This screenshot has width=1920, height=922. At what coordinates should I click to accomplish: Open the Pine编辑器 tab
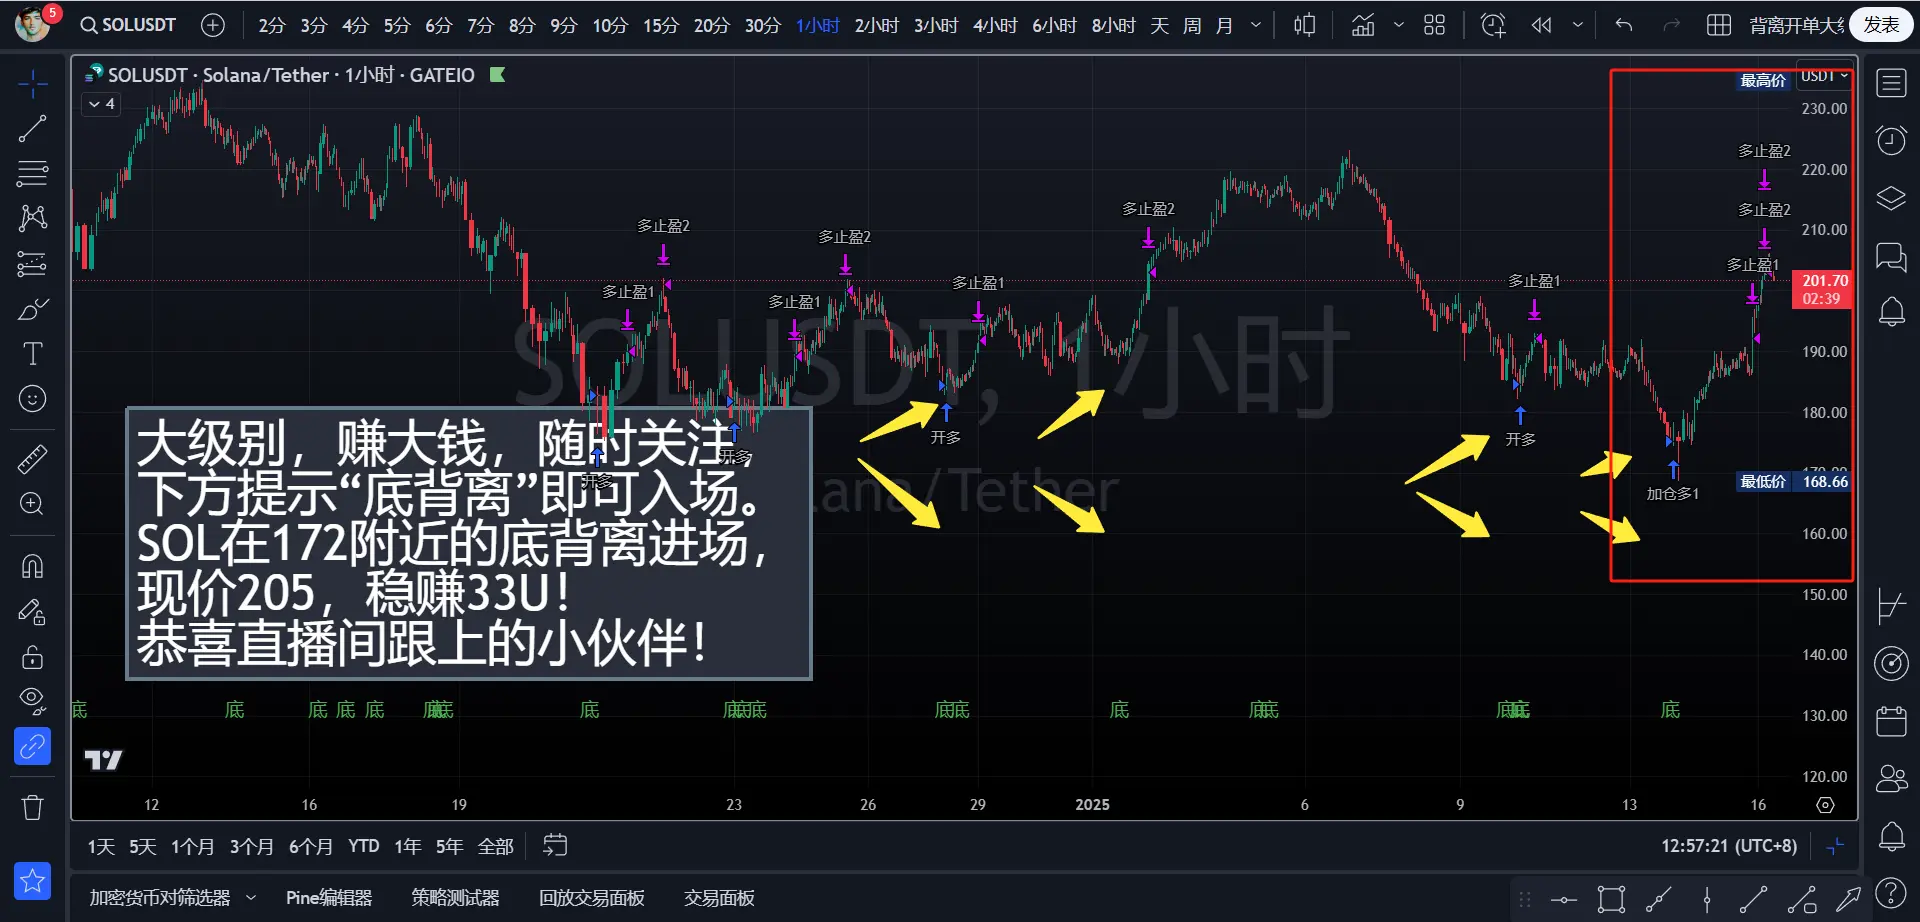pyautogui.click(x=329, y=898)
